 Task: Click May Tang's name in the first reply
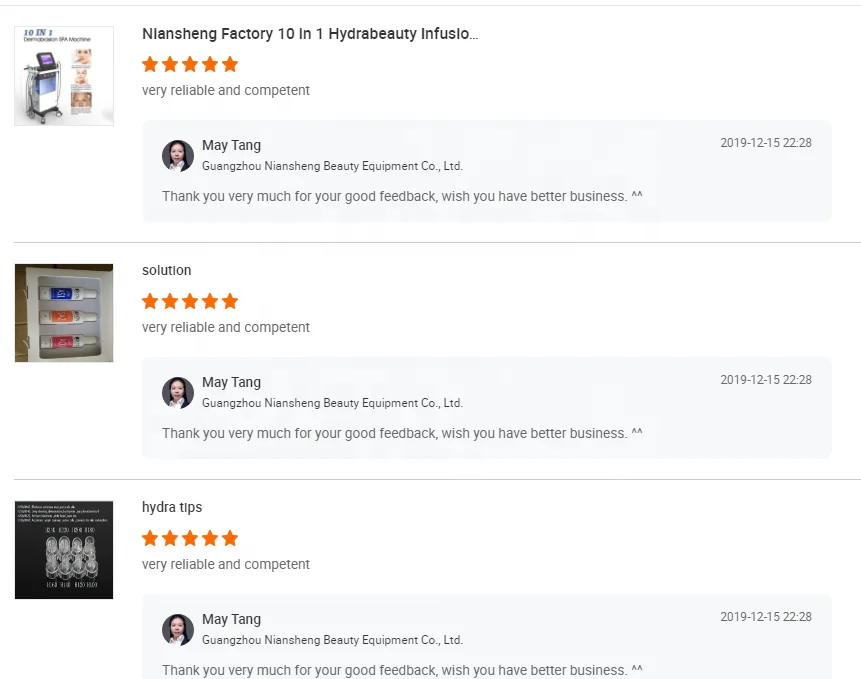coord(231,146)
